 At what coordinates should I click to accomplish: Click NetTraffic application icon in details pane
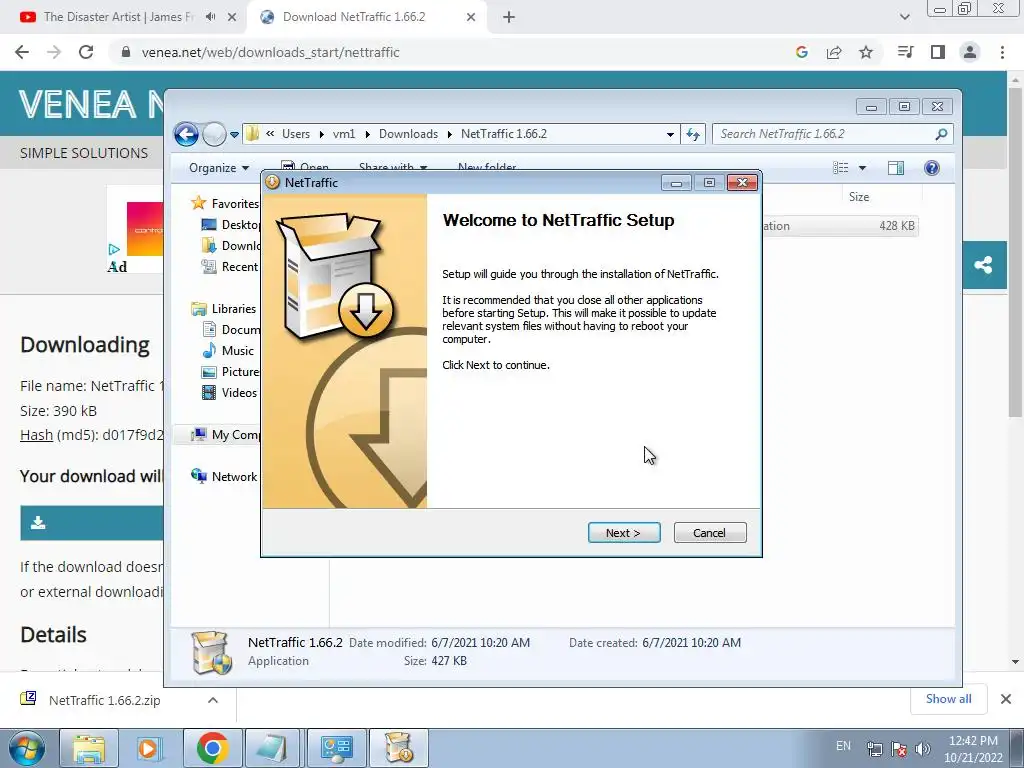(x=211, y=652)
